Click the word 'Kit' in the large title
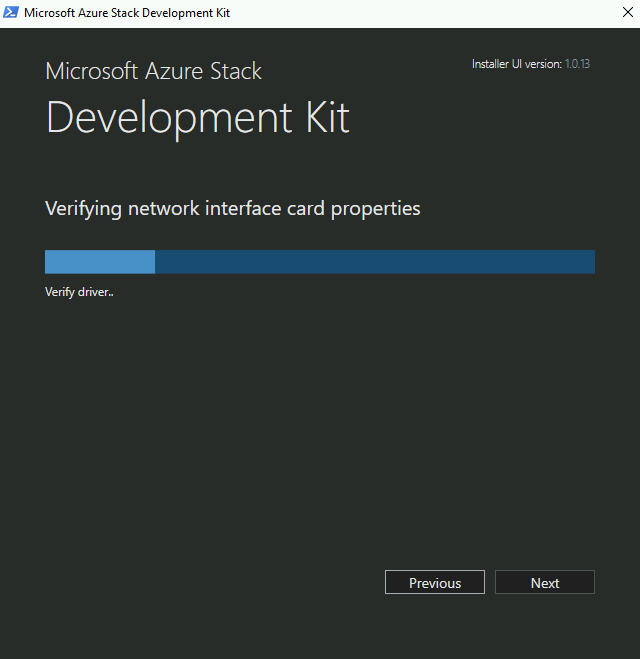 click(328, 117)
